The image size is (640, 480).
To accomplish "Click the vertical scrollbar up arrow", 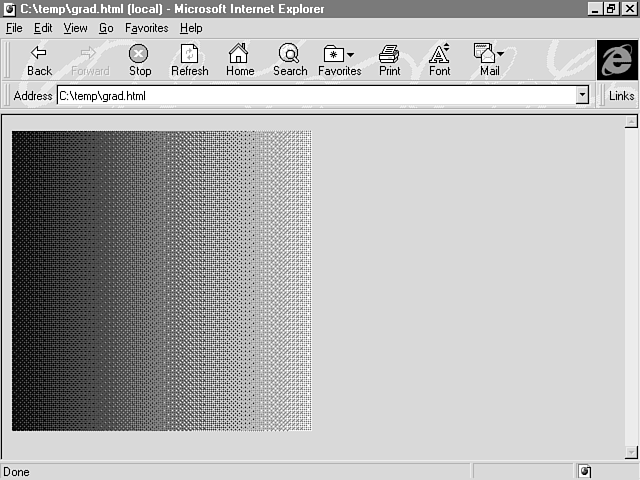I will coord(631,123).
